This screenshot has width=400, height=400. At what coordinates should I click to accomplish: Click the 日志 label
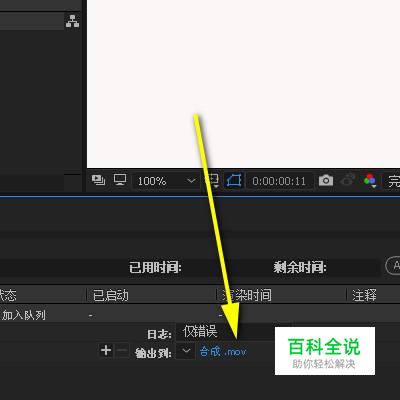click(x=159, y=334)
